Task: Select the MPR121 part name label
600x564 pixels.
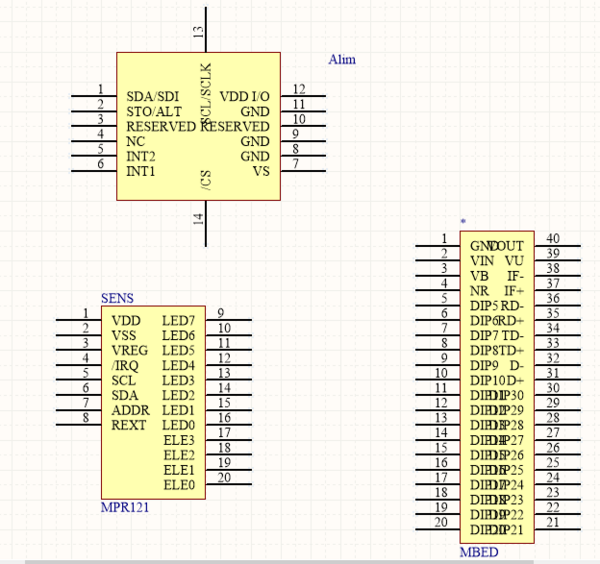Action: [125, 508]
